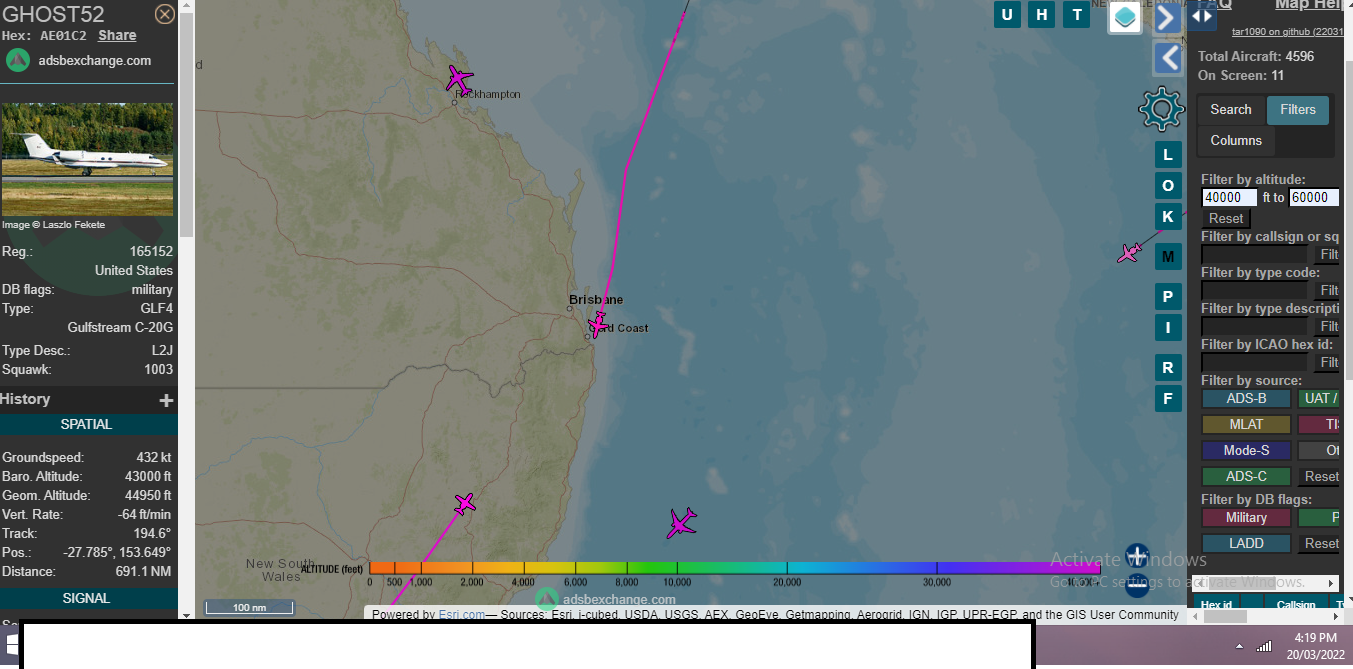Click the SPATIAL section header
Screen dimensions: 1353x669
pos(87,425)
